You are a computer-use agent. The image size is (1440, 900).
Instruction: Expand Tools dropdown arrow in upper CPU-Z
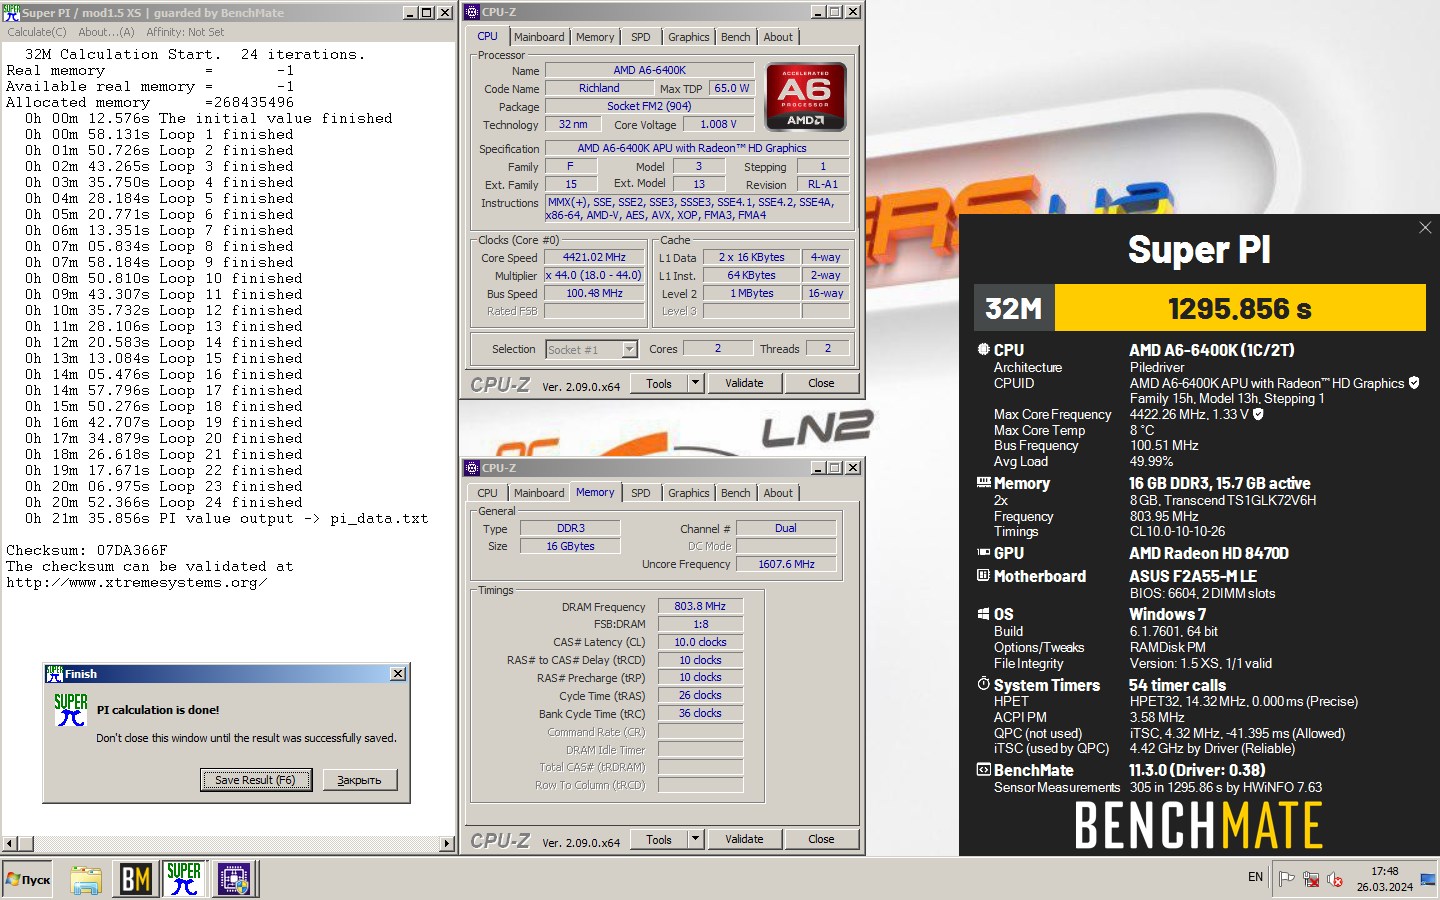[x=696, y=383]
